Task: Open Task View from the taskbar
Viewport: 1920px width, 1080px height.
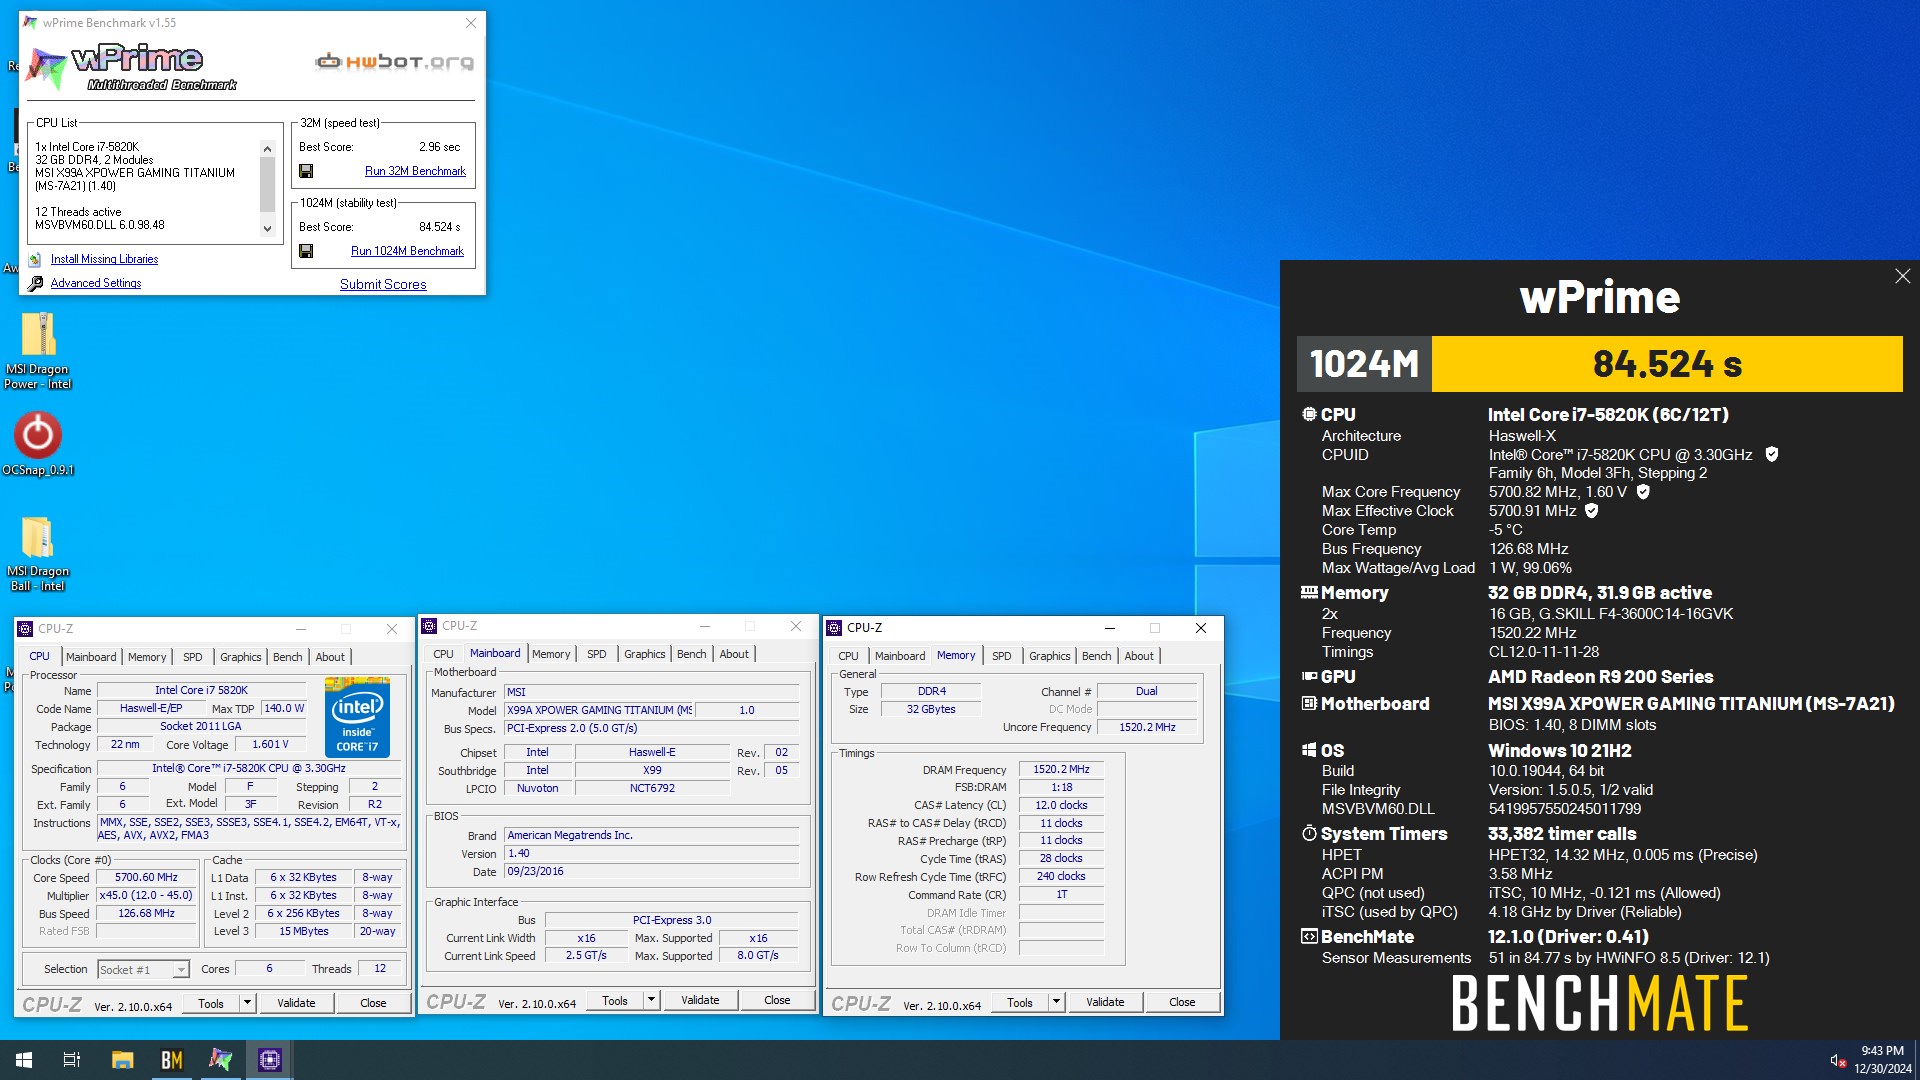Action: (72, 1060)
